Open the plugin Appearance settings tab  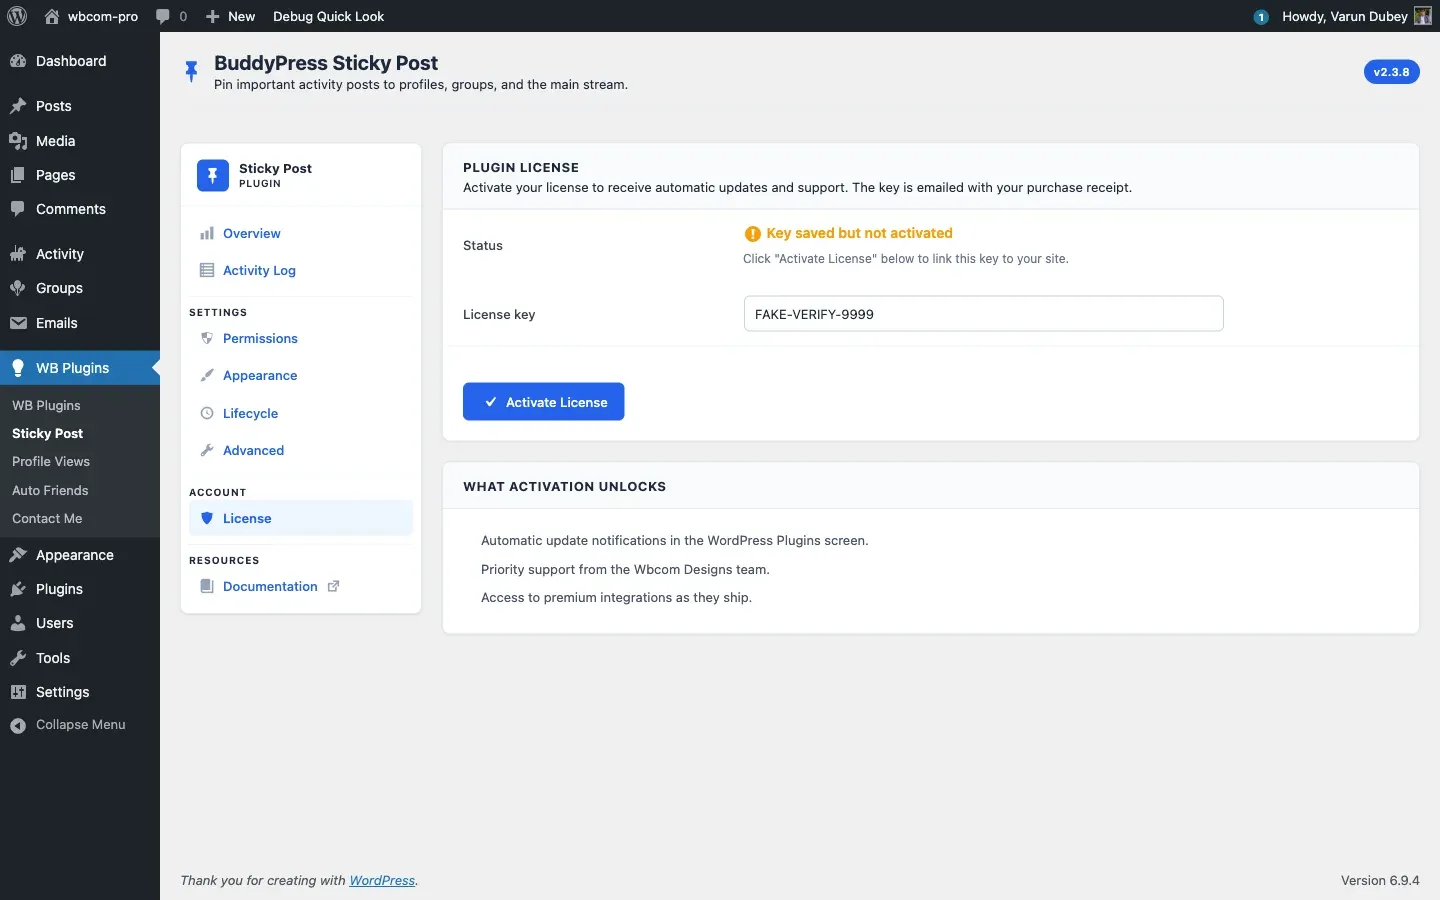click(301, 375)
